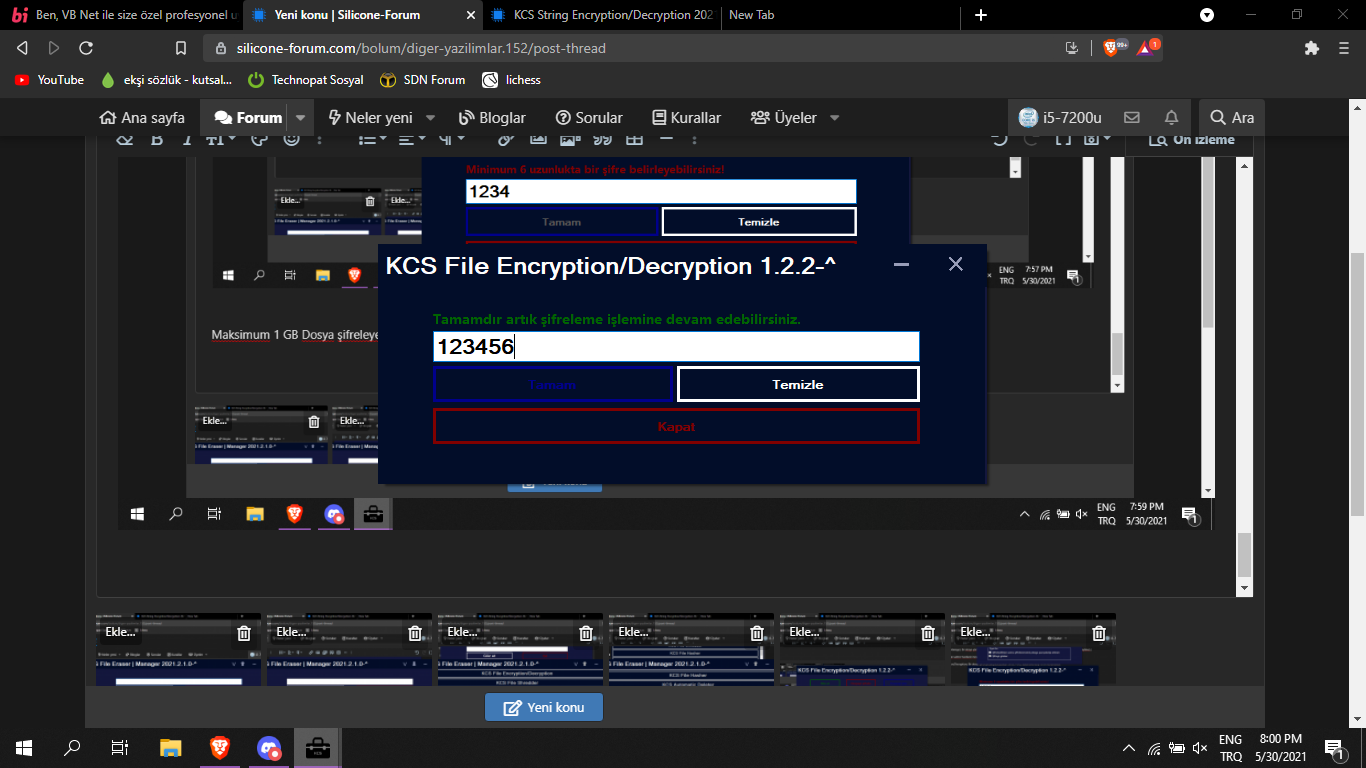Open the YouTube bookmark
1366x768 pixels.
point(49,80)
